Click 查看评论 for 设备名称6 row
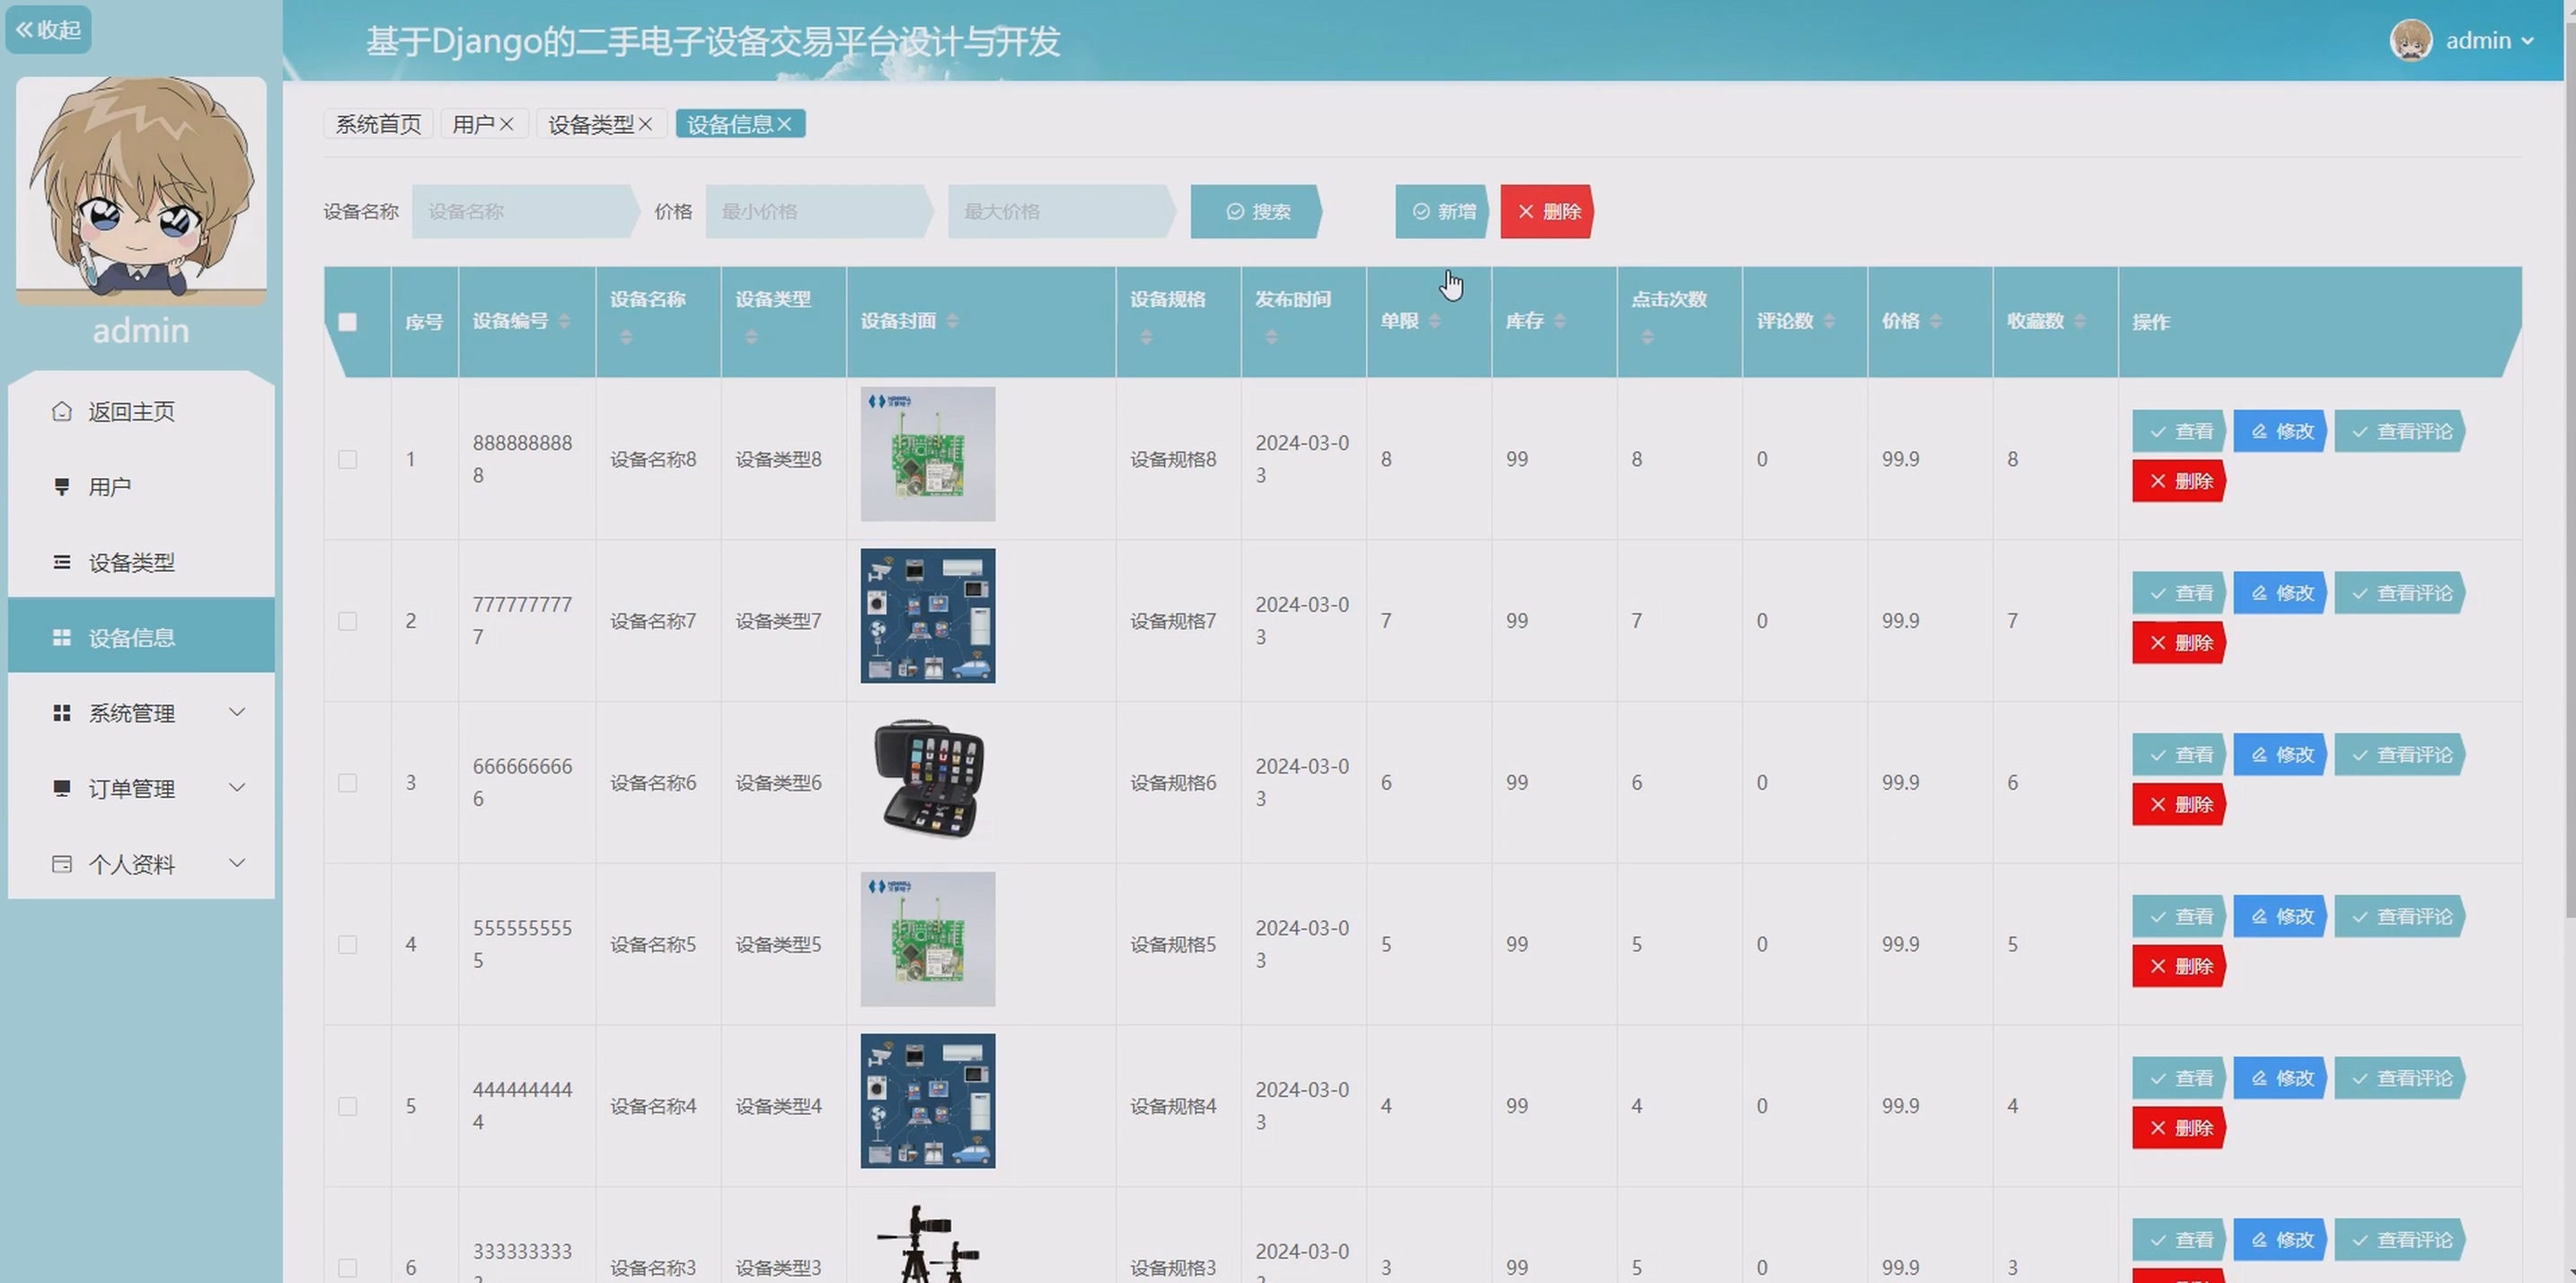2576x1283 pixels. click(2401, 755)
